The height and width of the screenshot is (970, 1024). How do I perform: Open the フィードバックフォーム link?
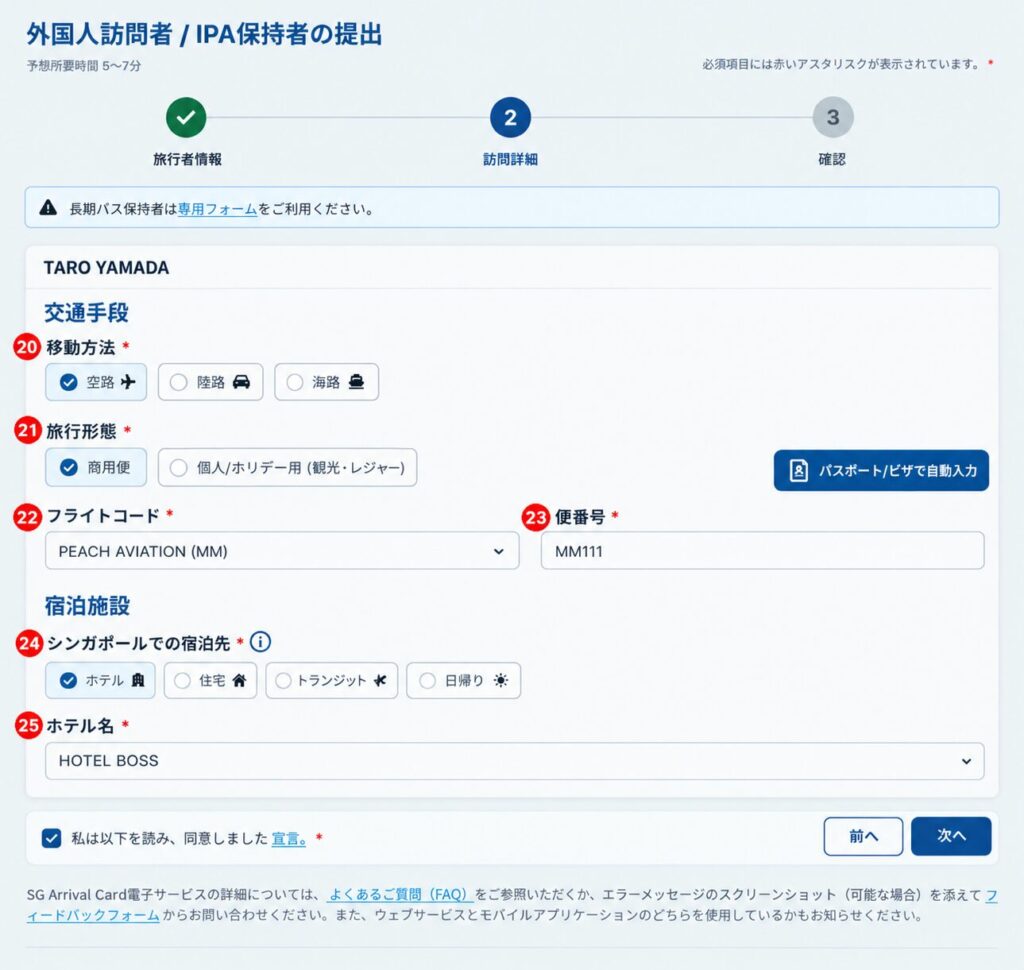[93, 915]
